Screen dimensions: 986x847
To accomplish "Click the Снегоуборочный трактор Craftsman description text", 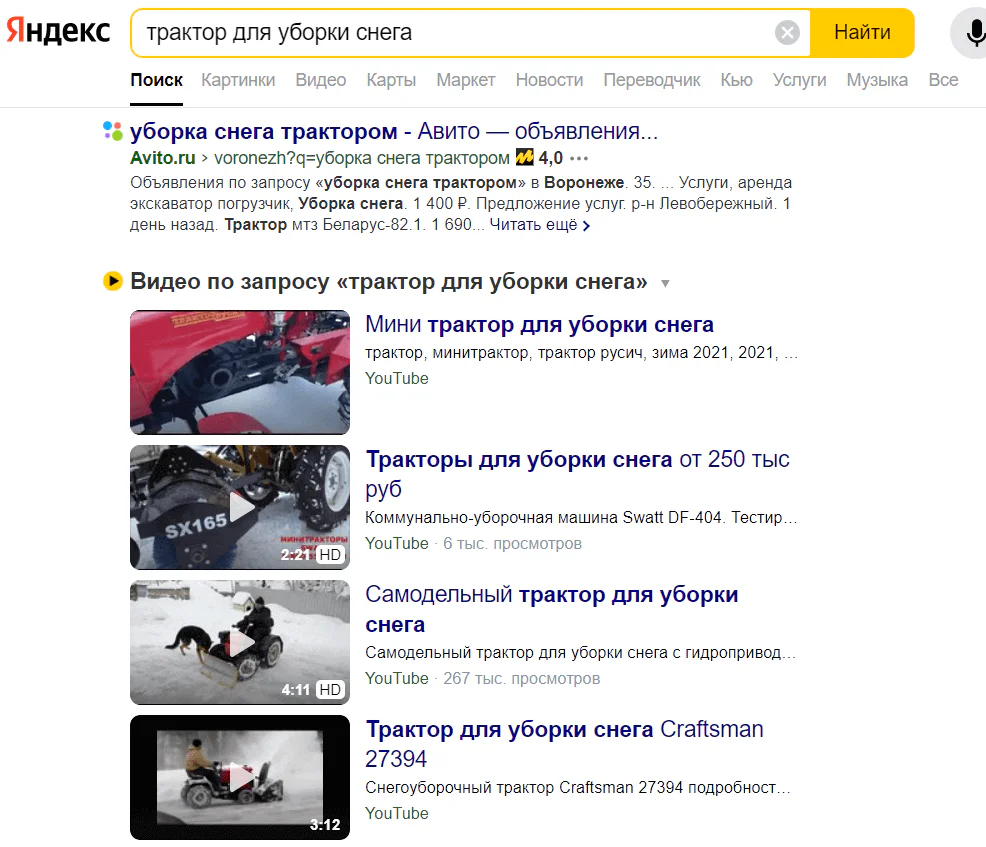I will 577,787.
